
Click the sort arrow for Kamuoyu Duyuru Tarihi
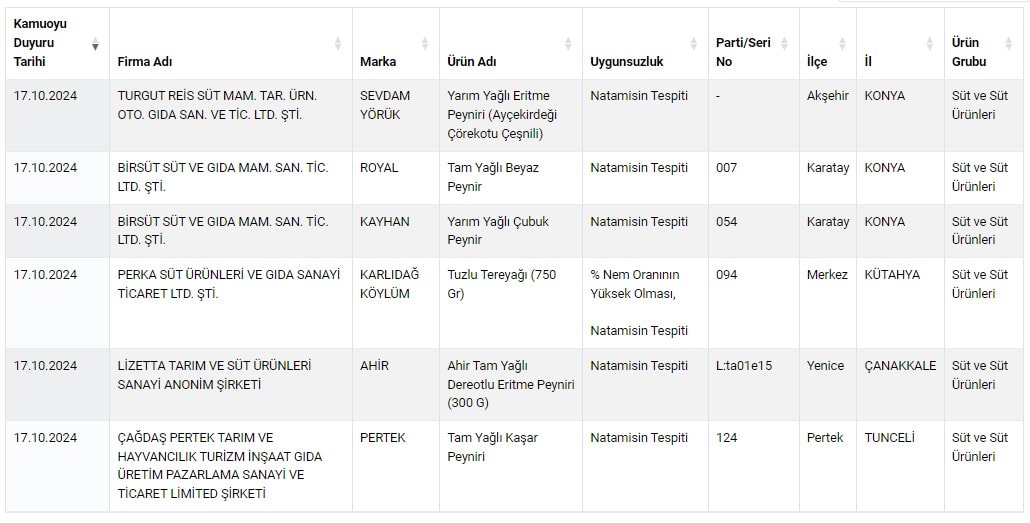pos(95,45)
